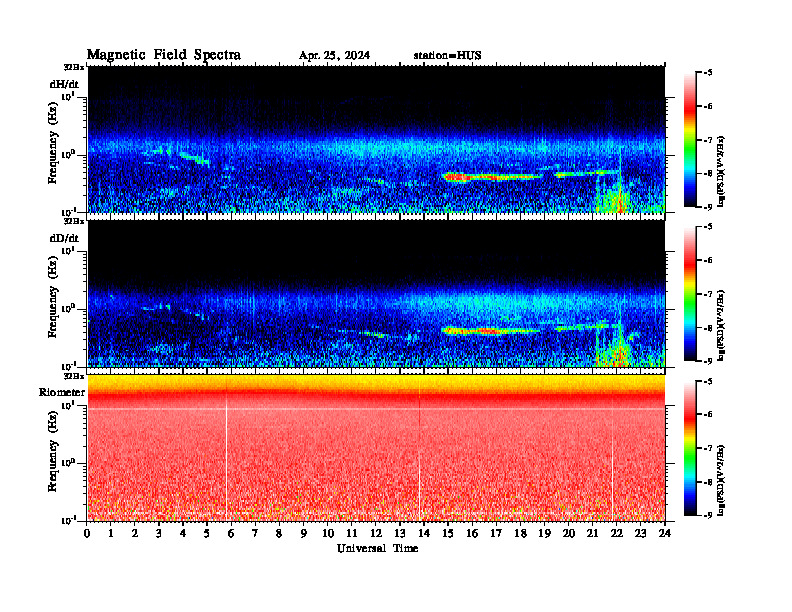Click hour 15 on the time axis
The width and height of the screenshot is (792, 612).
[448, 534]
